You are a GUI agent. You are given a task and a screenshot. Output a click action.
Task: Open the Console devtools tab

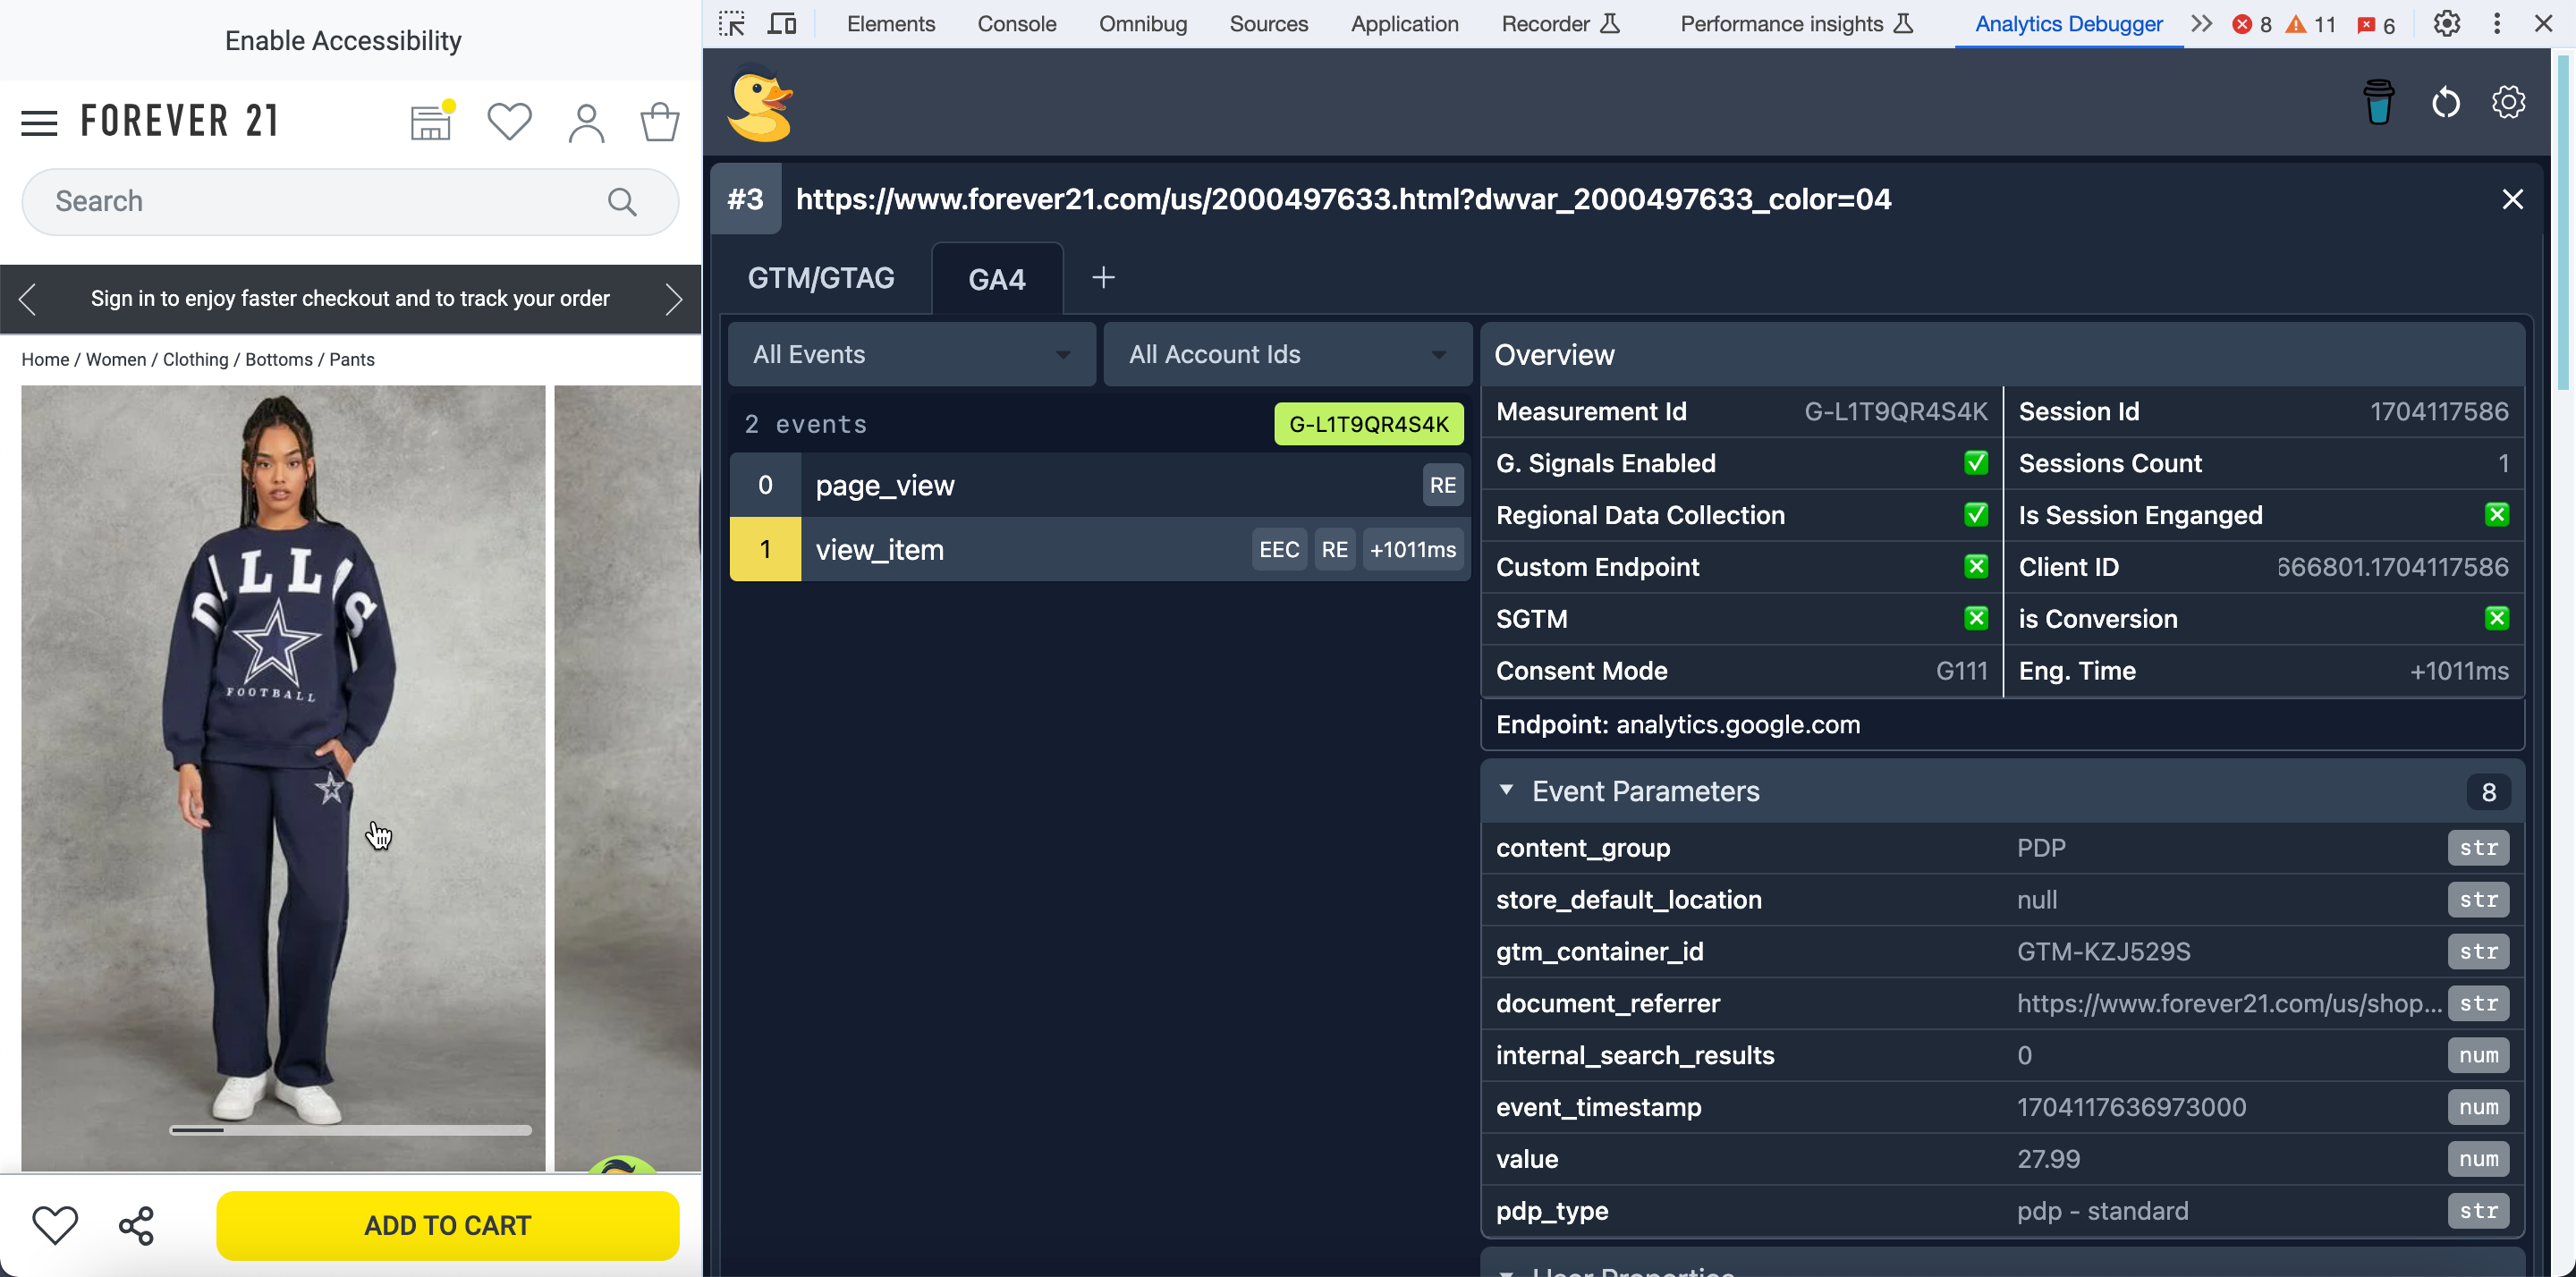pos(1016,23)
